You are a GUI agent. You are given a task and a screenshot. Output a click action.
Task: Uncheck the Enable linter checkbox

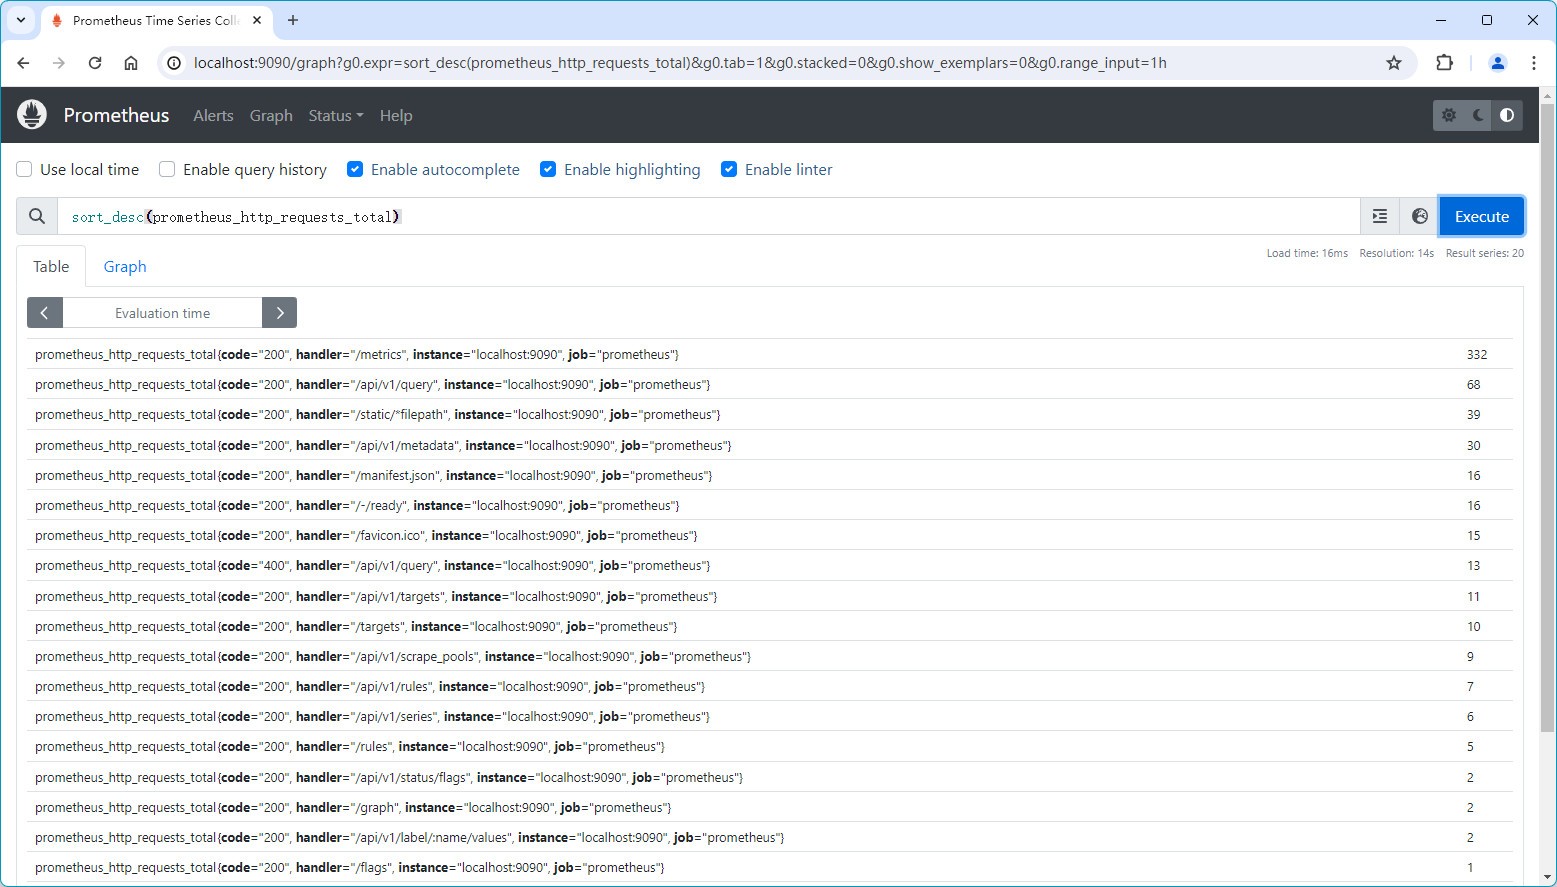click(729, 169)
